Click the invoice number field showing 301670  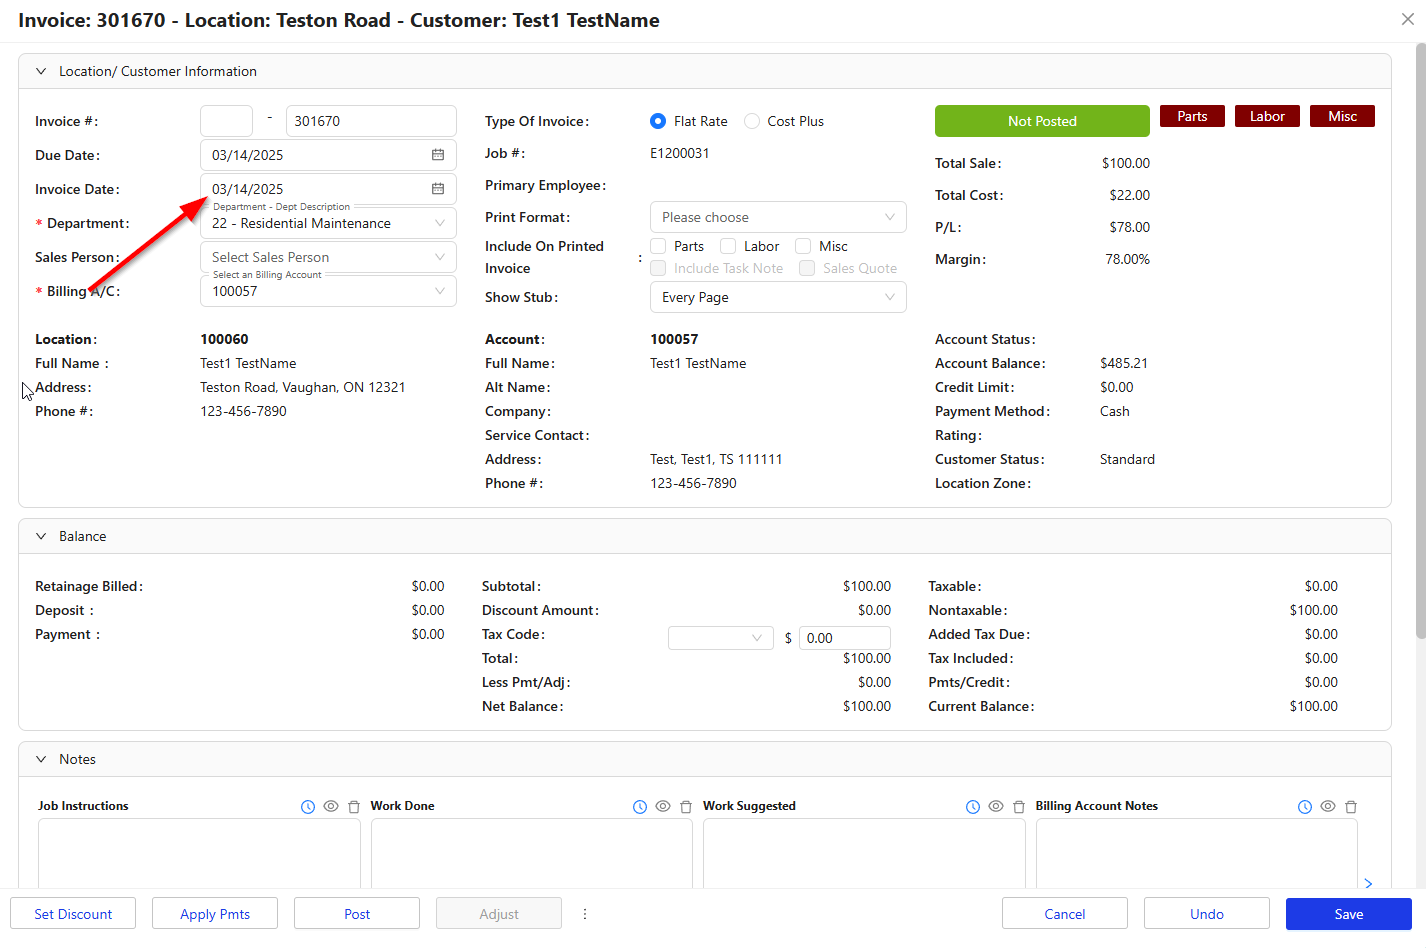point(371,121)
